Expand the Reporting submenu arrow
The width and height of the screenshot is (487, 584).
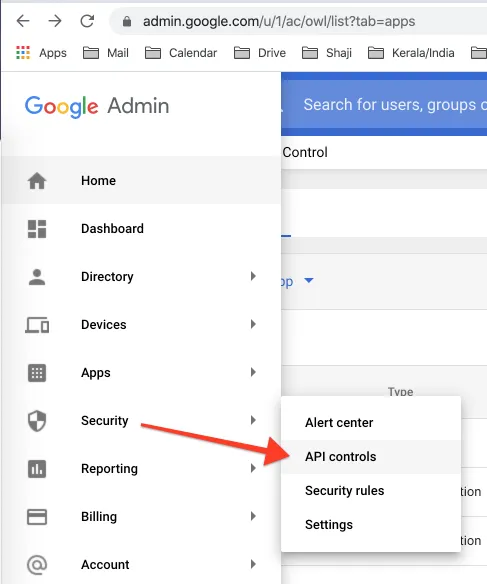coord(253,468)
